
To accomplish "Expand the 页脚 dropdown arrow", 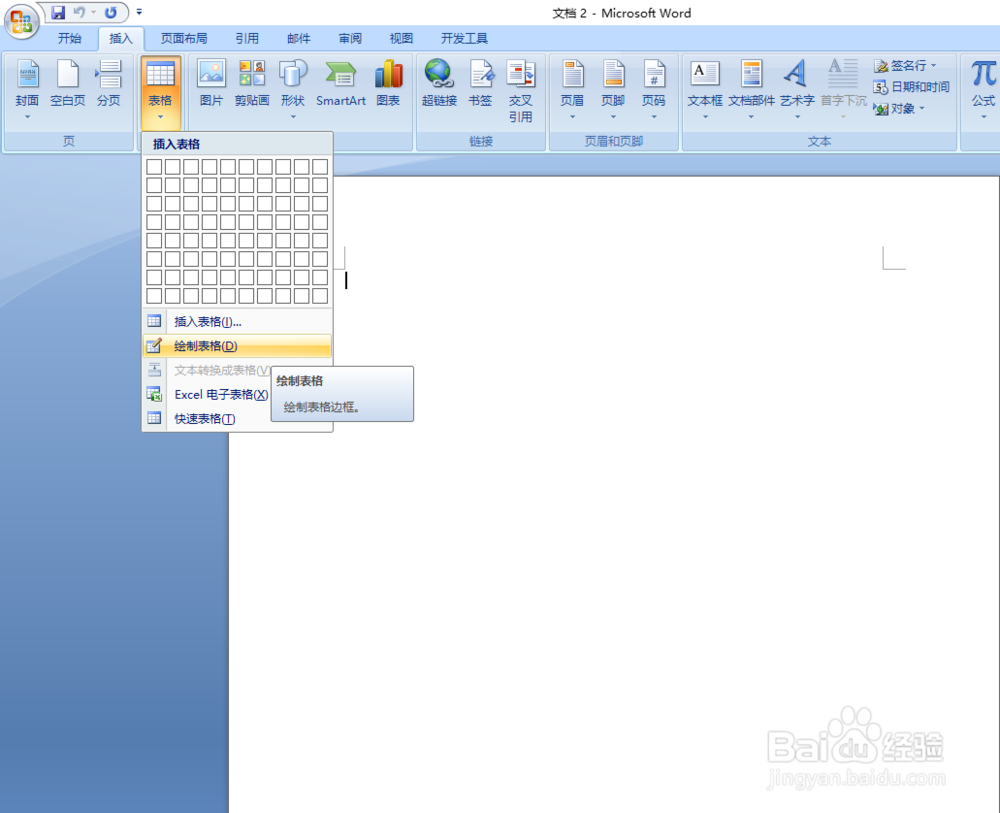I will tap(613, 117).
